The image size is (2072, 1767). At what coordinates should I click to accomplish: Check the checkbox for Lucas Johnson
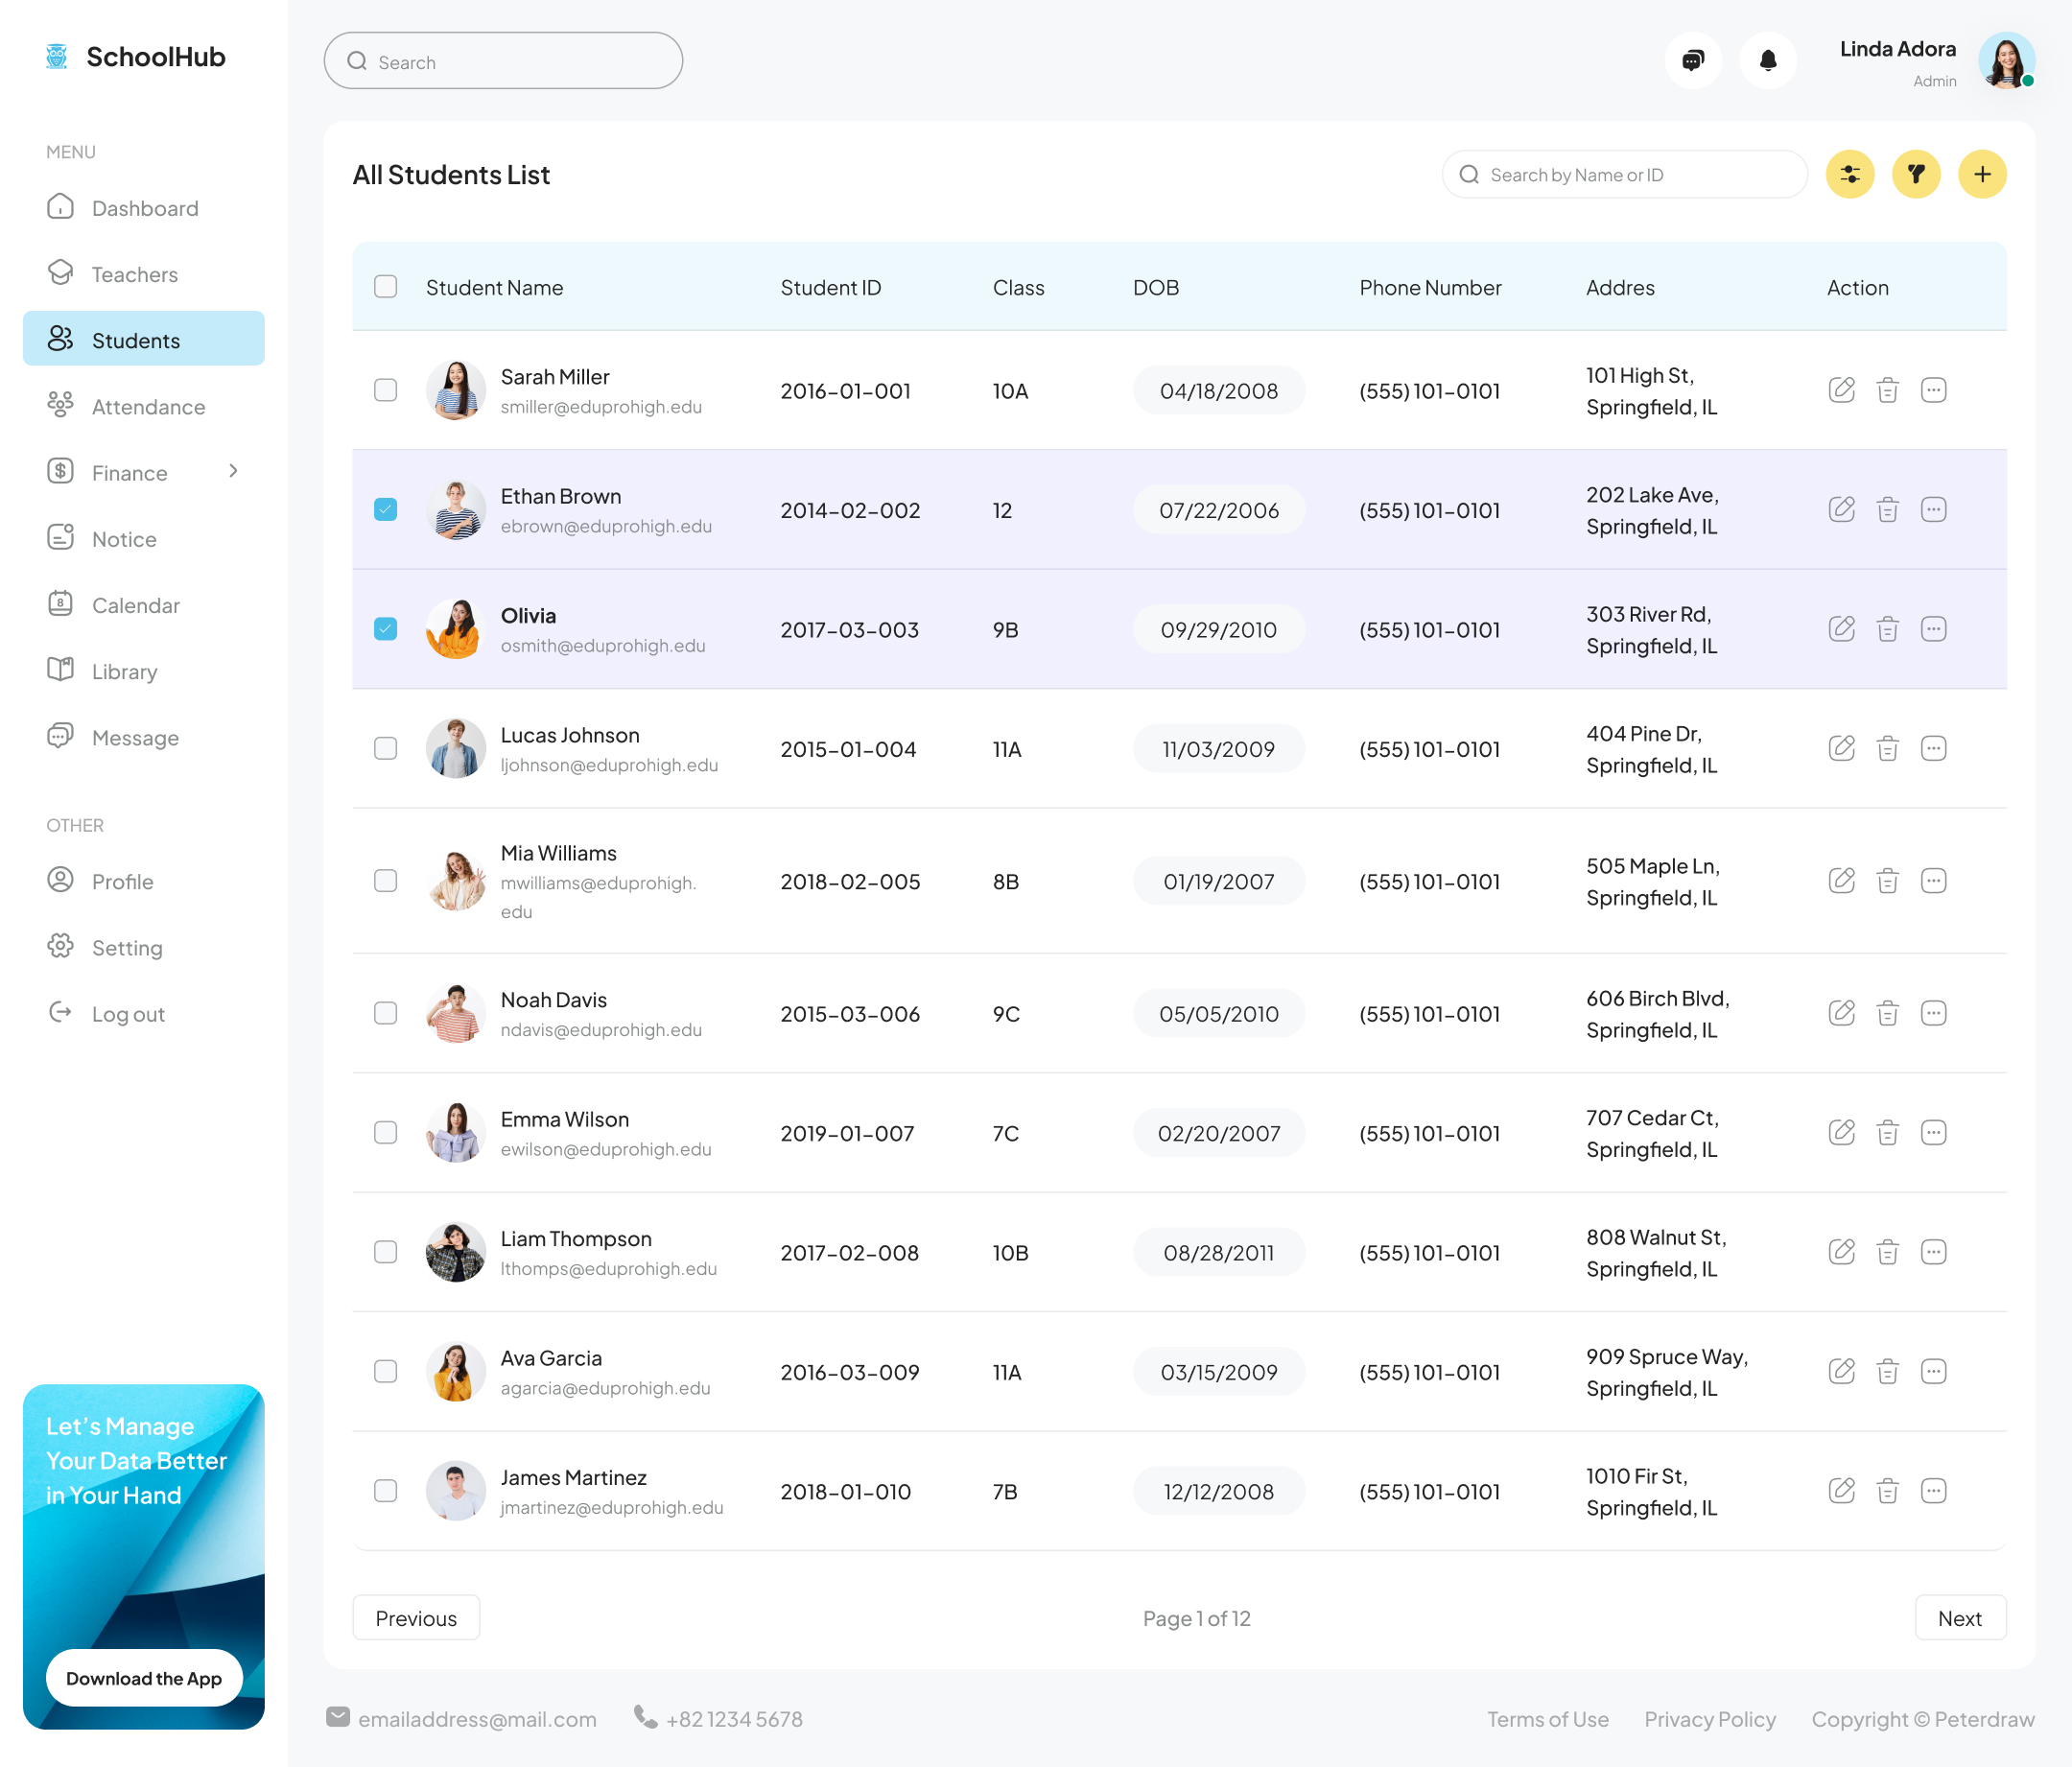[x=385, y=748]
